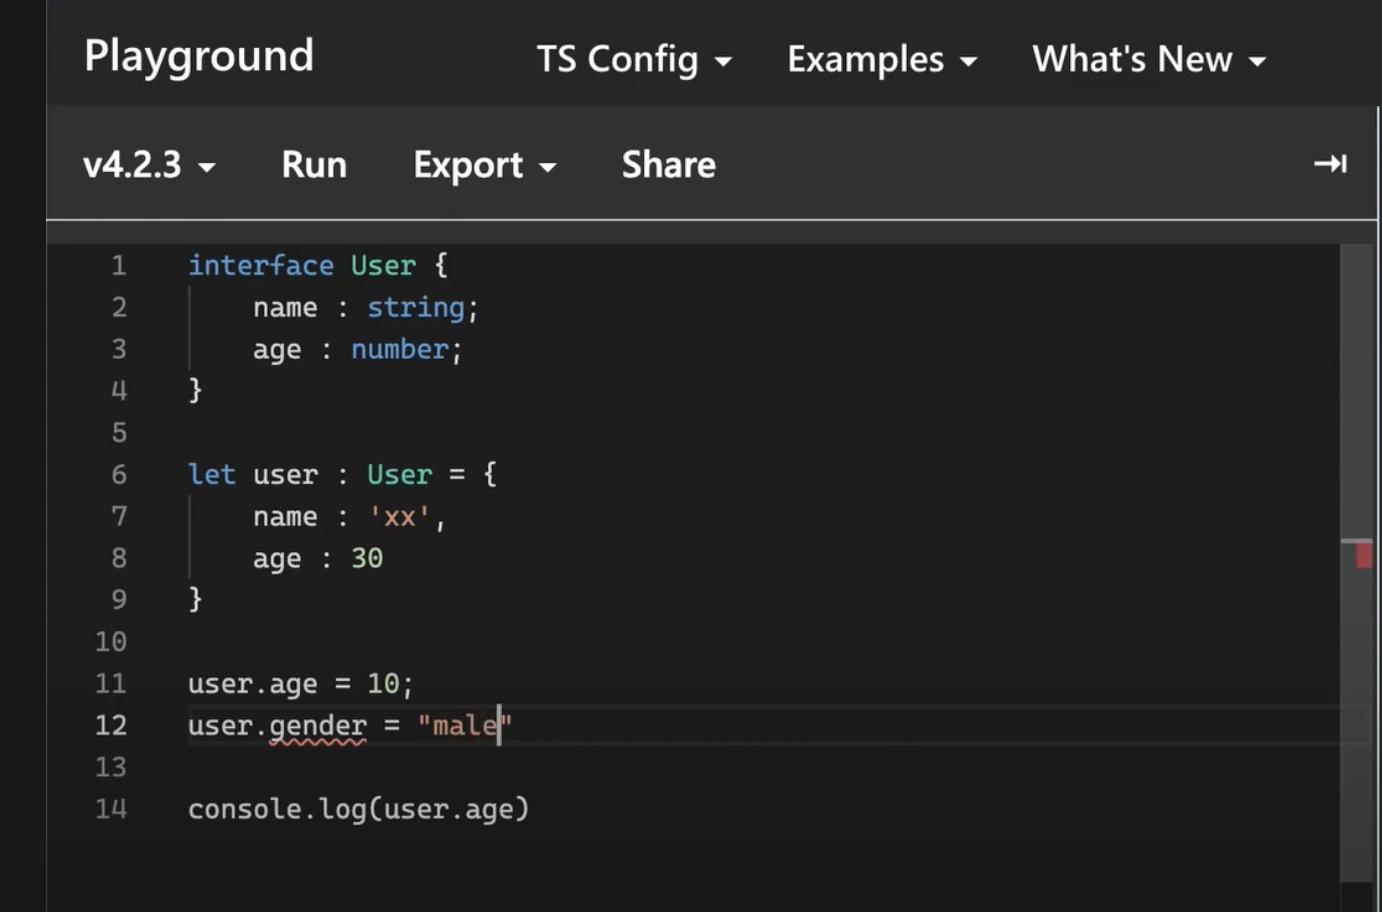Click the Share button
This screenshot has height=912, width=1382.
(669, 165)
